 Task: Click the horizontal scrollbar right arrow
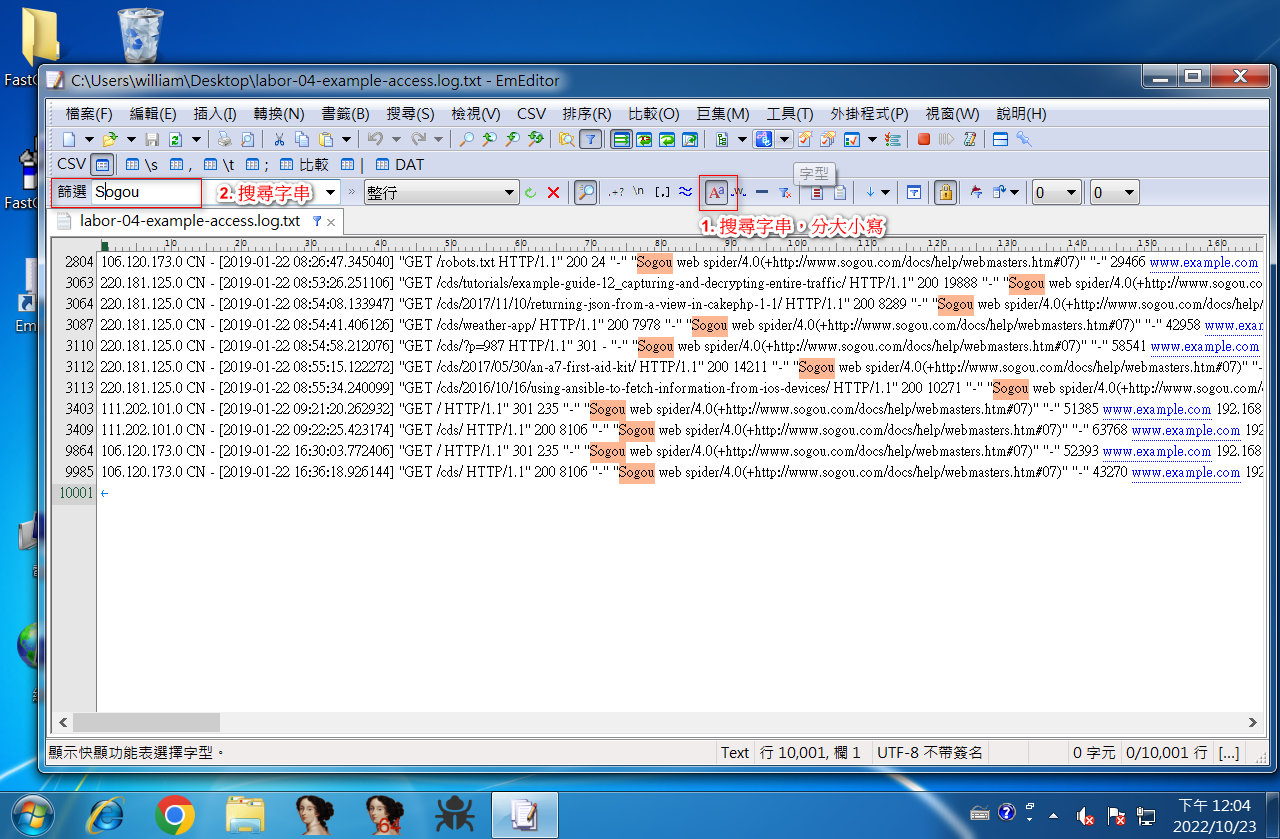tap(1255, 721)
